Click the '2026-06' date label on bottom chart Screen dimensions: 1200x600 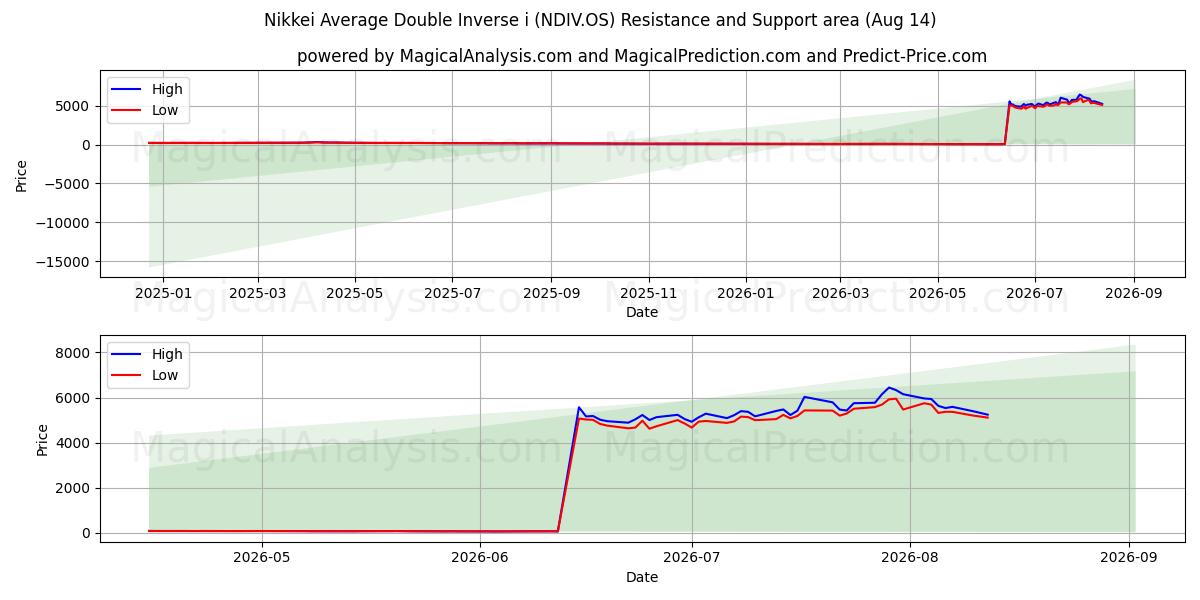click(480, 558)
